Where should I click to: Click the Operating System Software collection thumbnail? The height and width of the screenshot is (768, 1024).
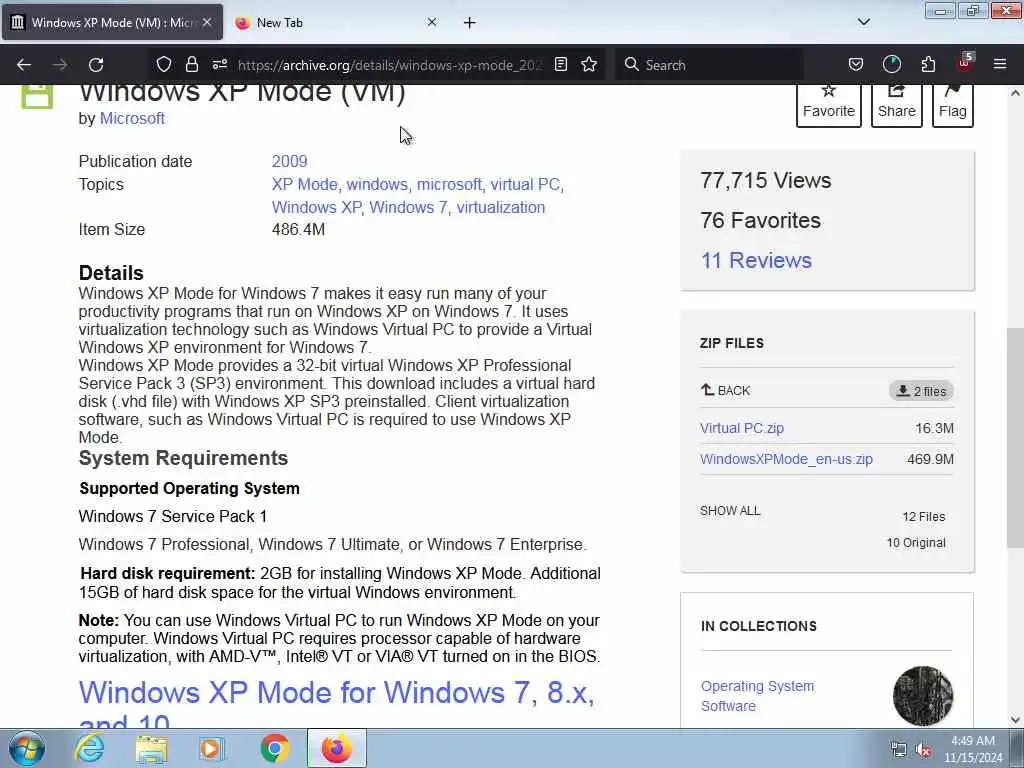pyautogui.click(x=923, y=696)
